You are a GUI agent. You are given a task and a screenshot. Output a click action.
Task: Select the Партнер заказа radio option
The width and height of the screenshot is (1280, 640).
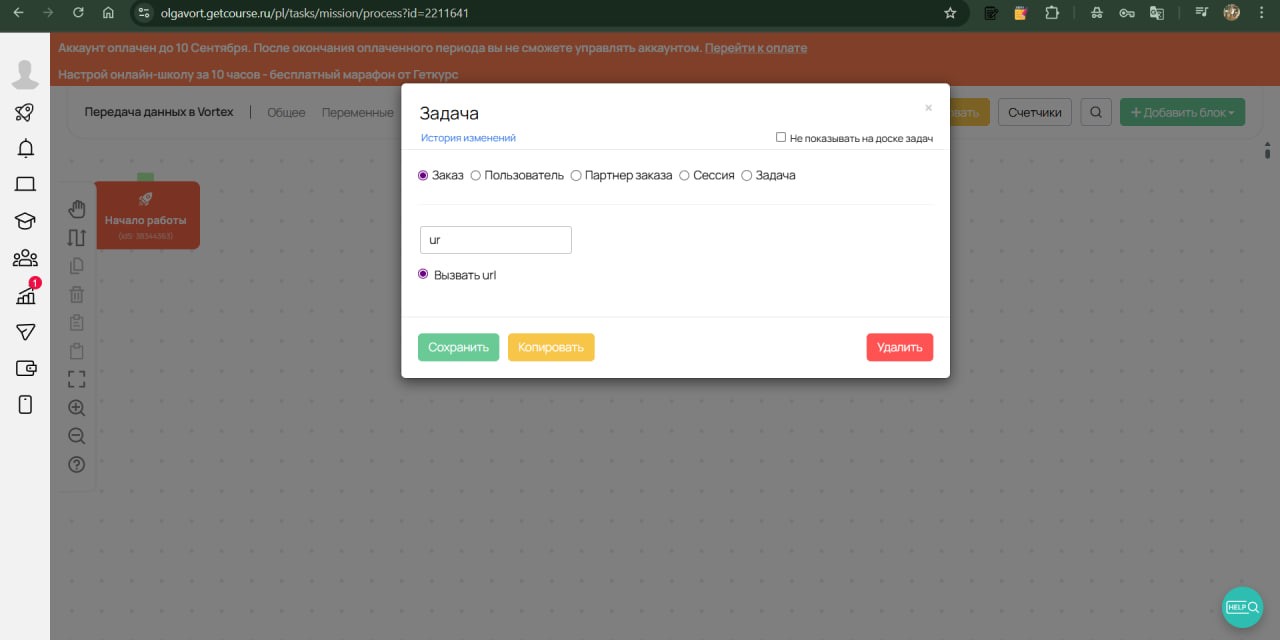[576, 176]
